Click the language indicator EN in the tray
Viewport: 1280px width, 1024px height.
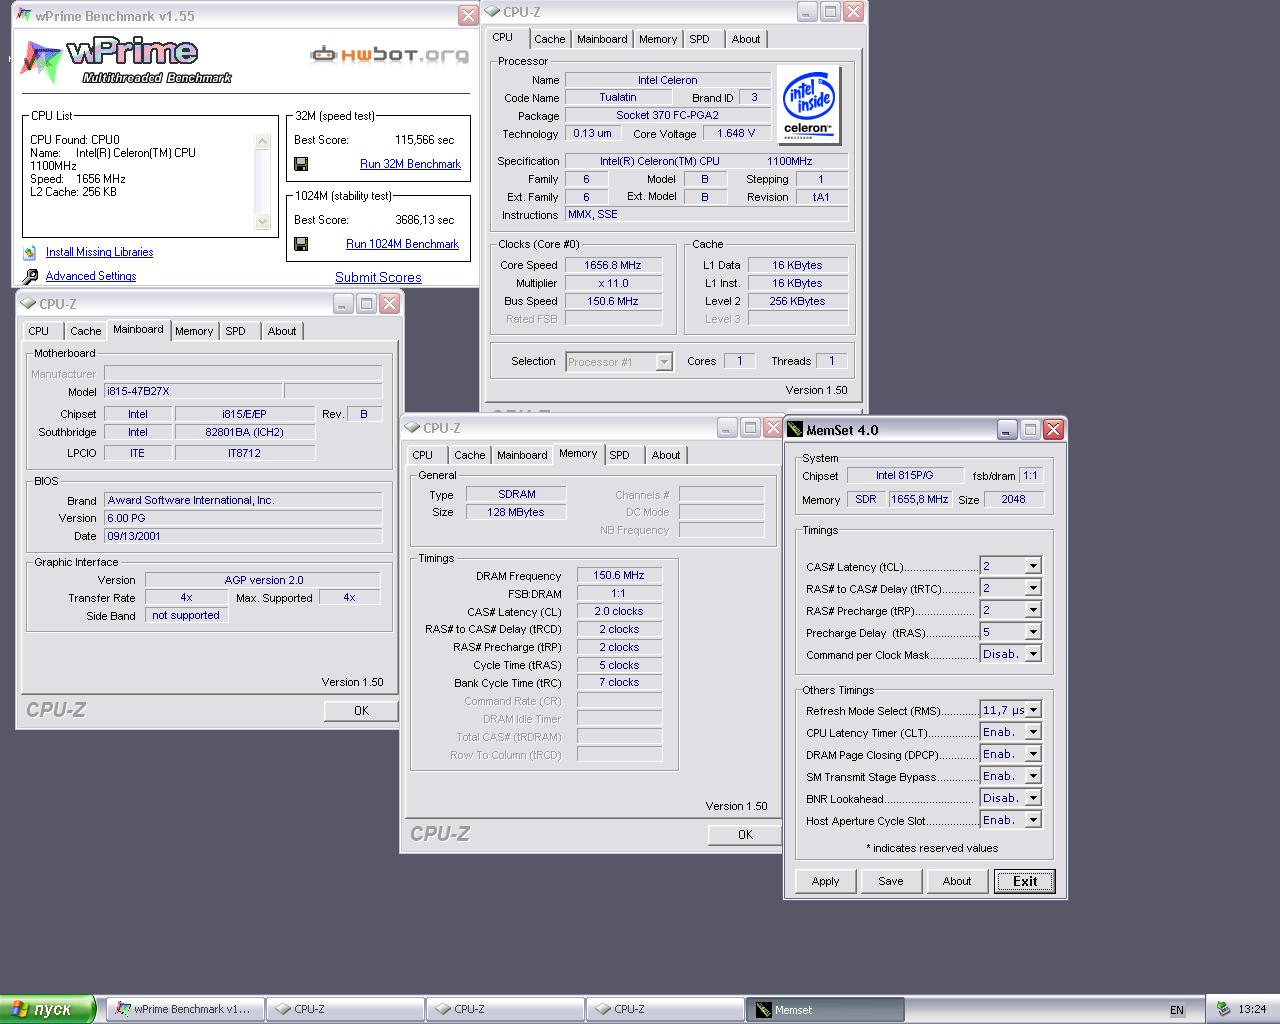click(1177, 1010)
